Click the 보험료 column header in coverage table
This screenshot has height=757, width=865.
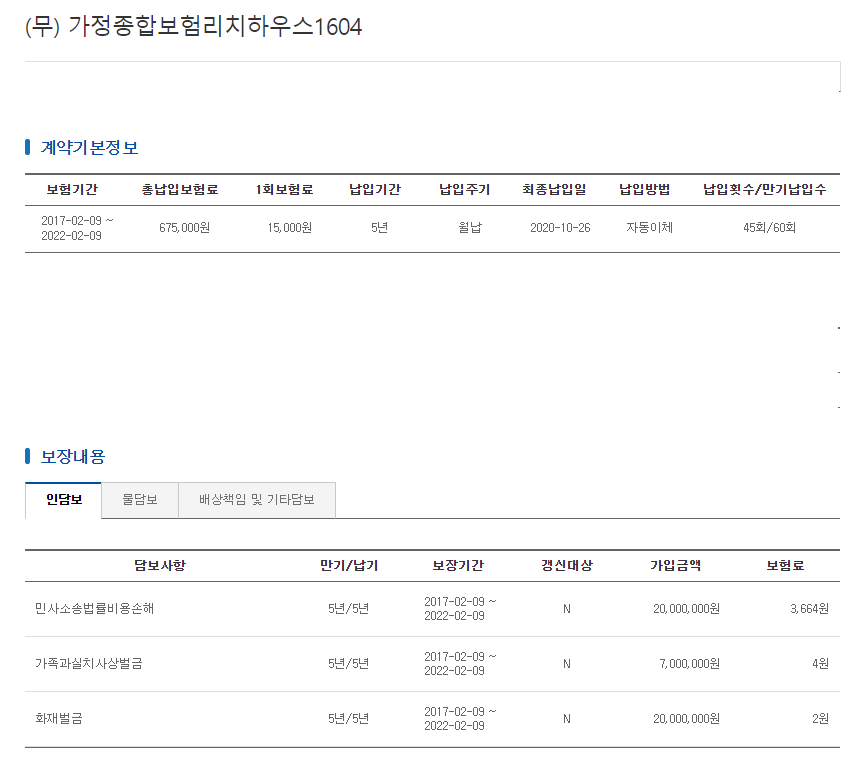(785, 566)
